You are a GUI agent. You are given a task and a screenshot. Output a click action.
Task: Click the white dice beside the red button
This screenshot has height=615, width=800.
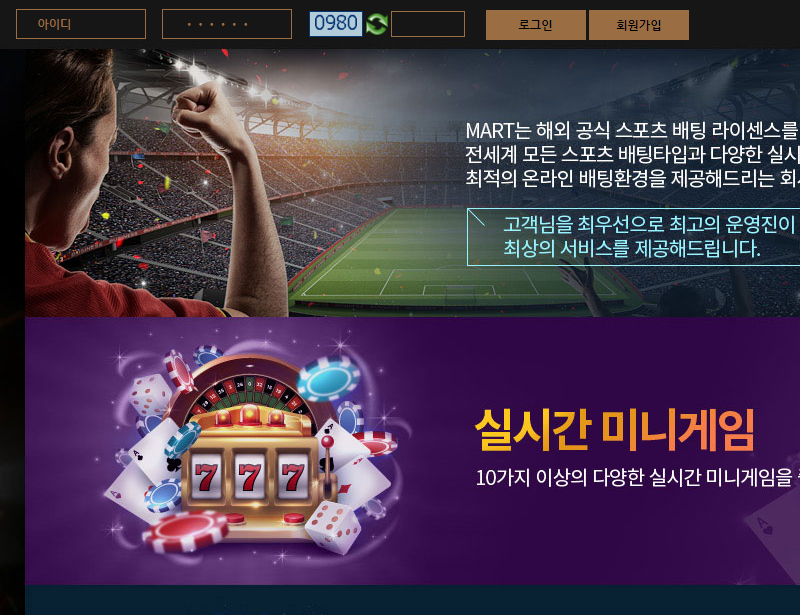[334, 527]
